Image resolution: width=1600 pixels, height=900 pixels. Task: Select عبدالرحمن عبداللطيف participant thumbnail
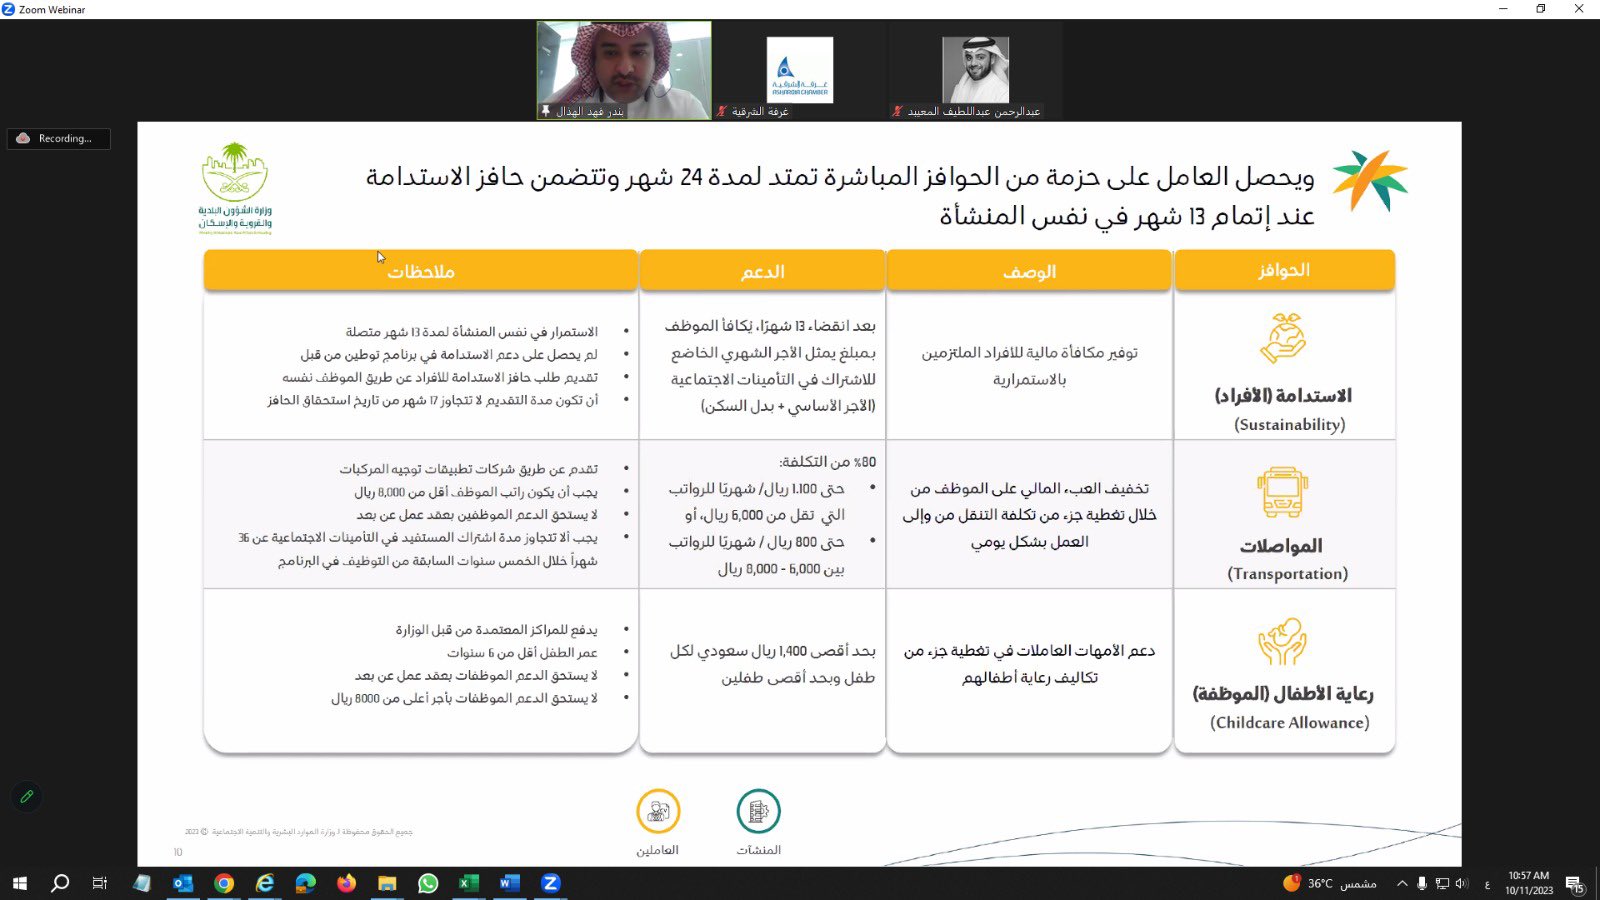click(975, 70)
